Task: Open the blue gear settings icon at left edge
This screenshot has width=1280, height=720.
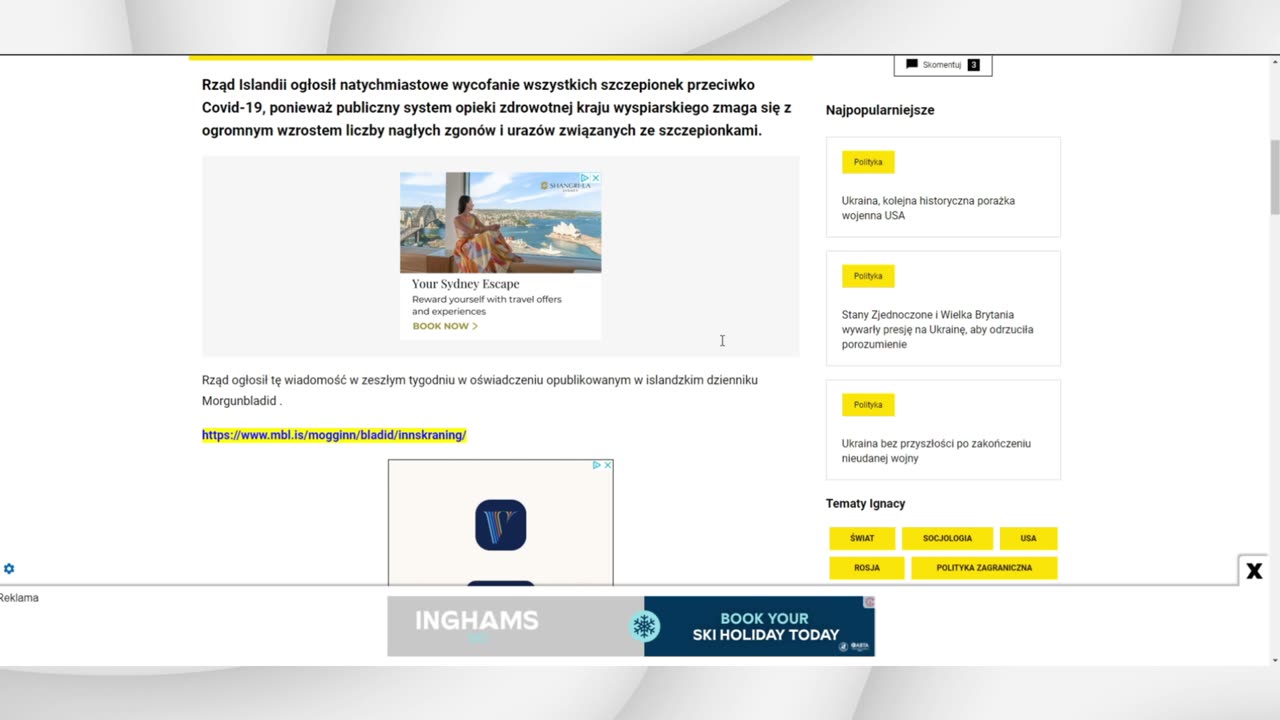Action: (x=9, y=569)
